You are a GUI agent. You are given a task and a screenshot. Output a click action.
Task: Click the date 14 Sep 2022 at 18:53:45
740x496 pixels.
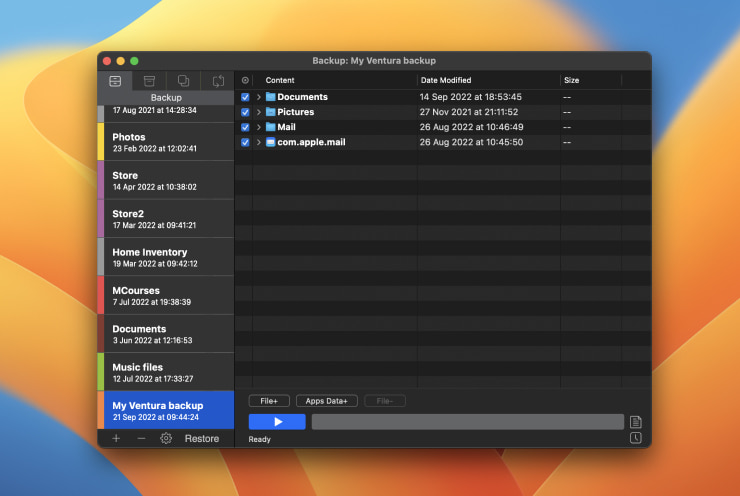471,97
